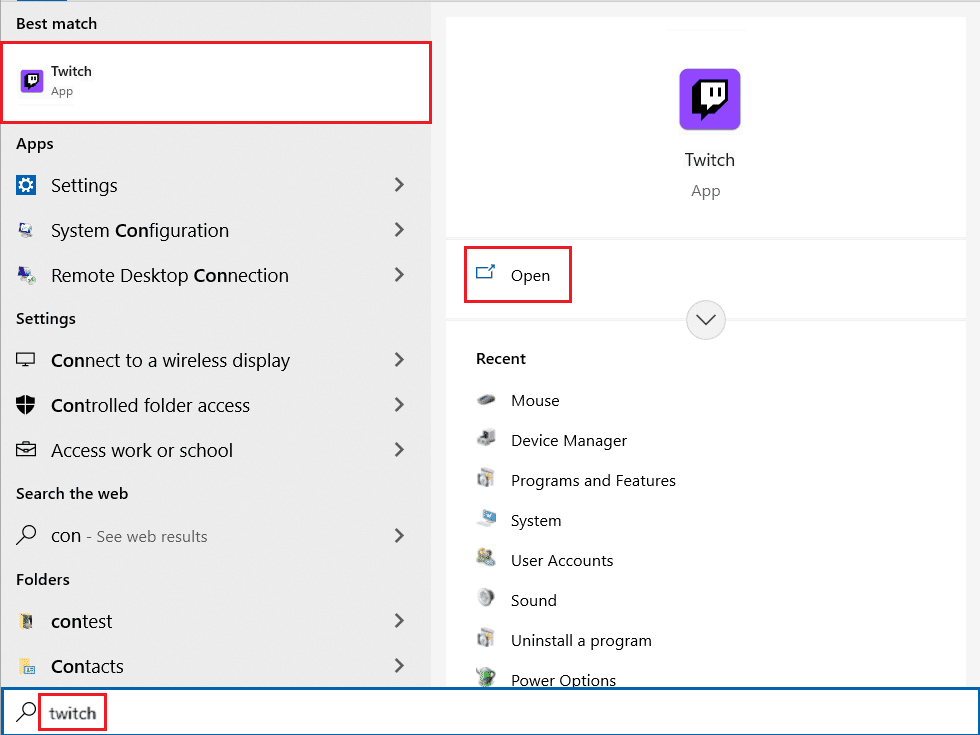Viewport: 980px width, 735px height.
Task: Choose the System Configuration result
Action: click(215, 230)
